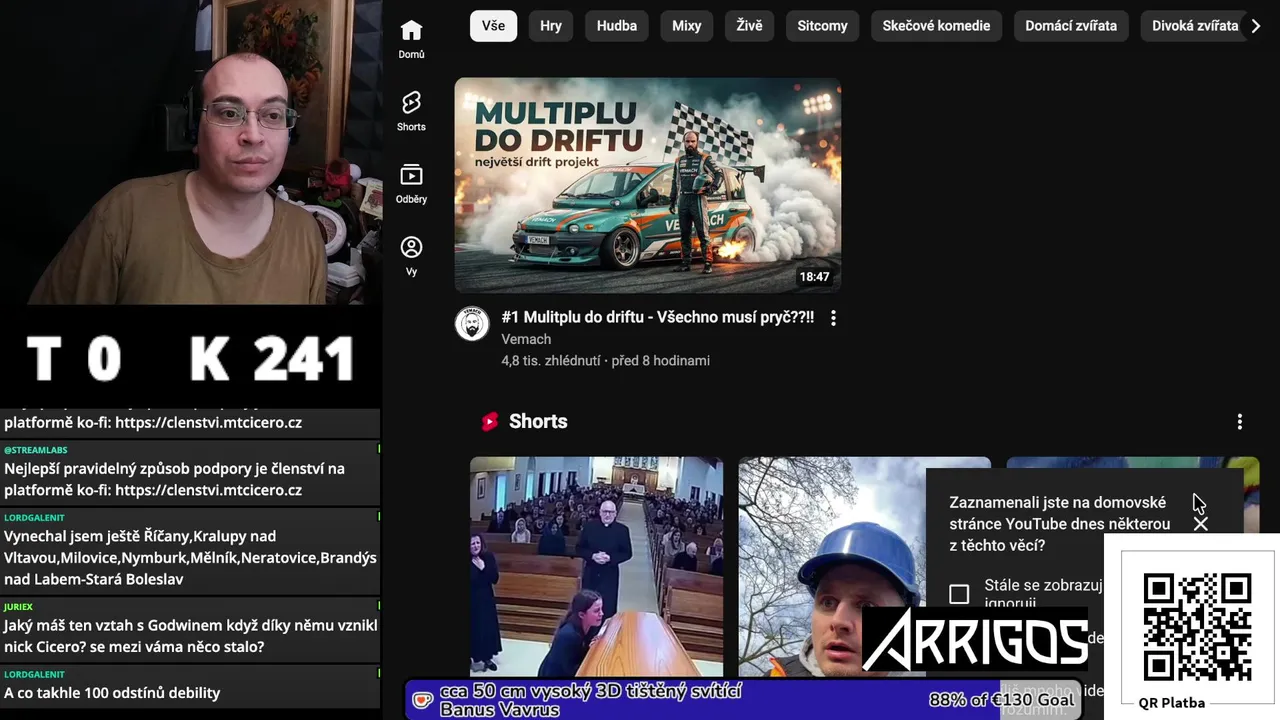This screenshot has width=1280, height=720.
Task: Open the Vy profile icon
Action: tap(411, 255)
